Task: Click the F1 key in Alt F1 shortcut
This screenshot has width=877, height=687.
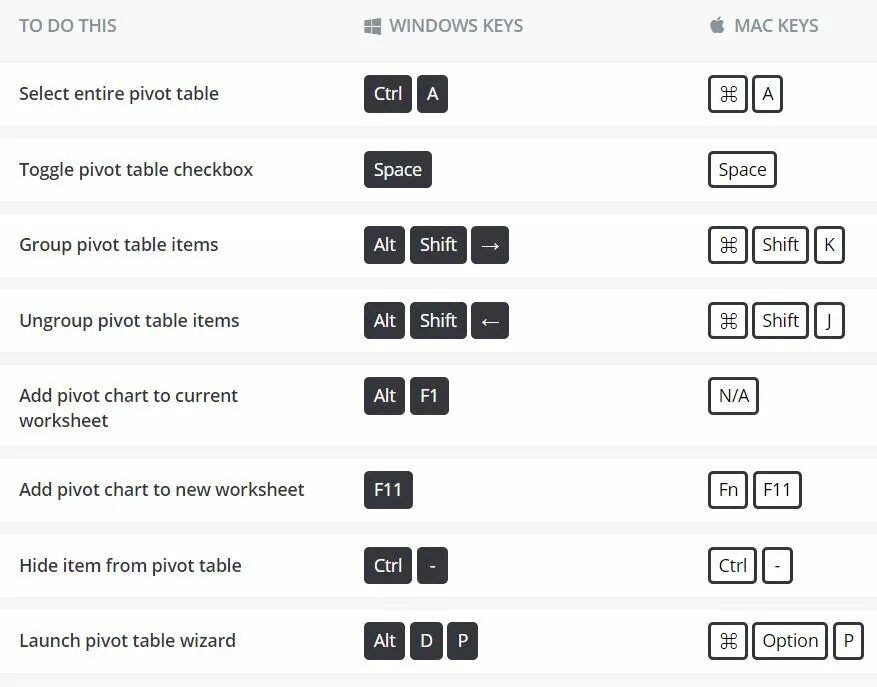Action: tap(429, 396)
